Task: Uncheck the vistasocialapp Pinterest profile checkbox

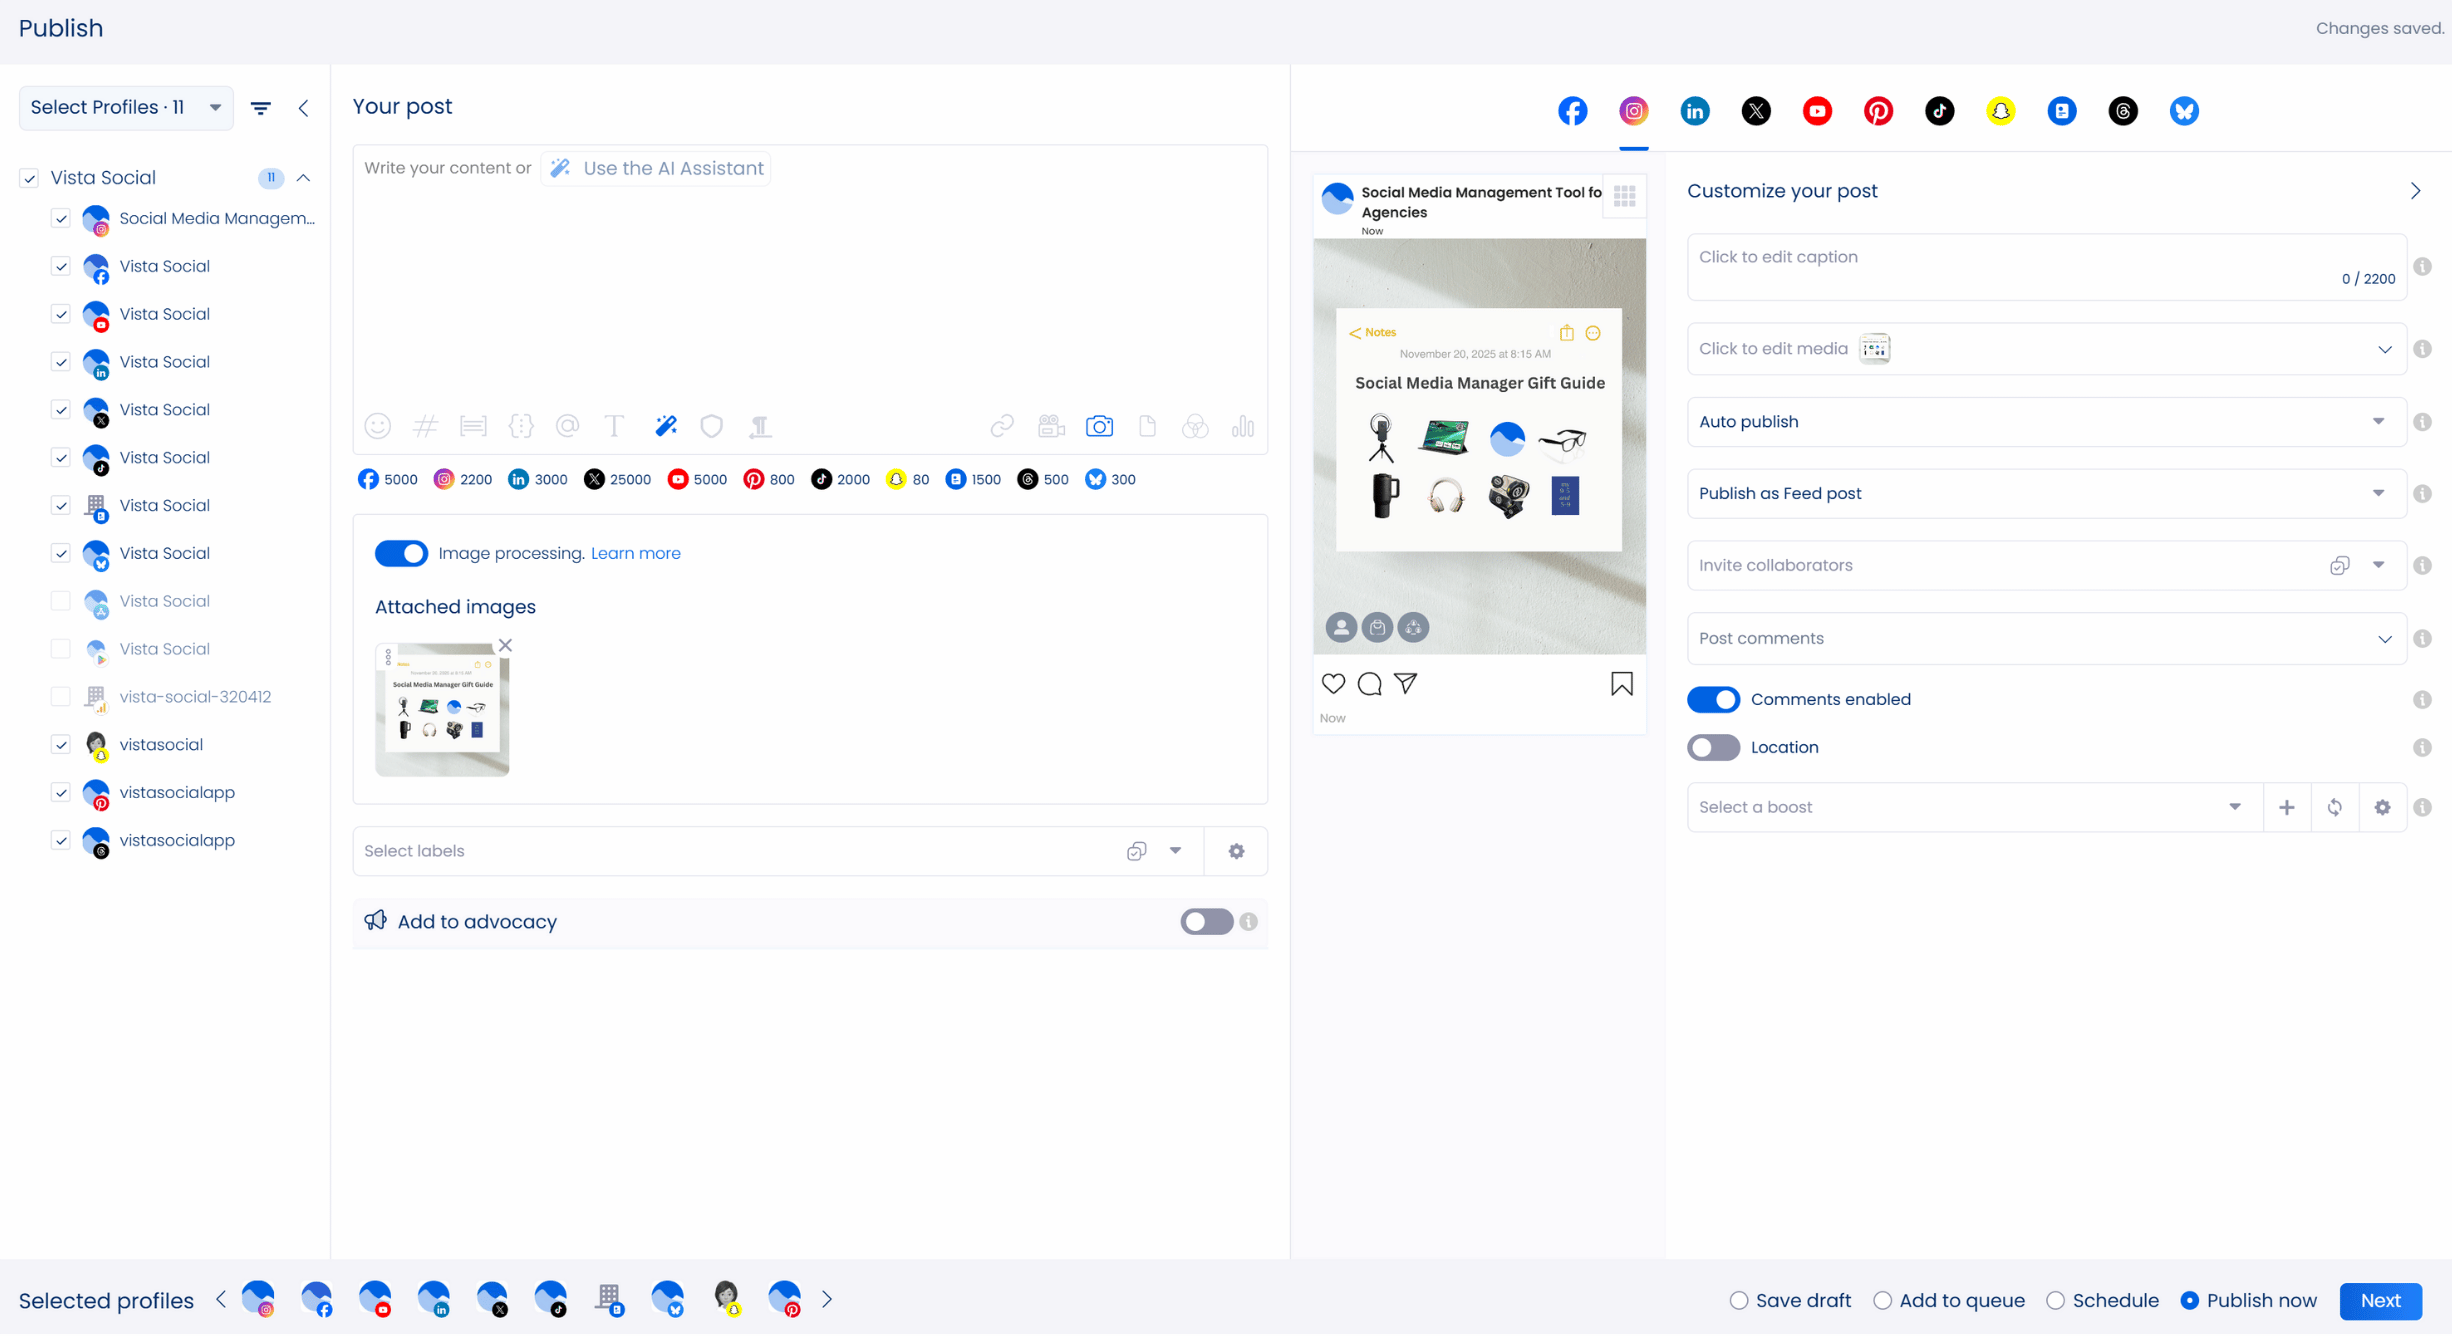Action: point(61,792)
